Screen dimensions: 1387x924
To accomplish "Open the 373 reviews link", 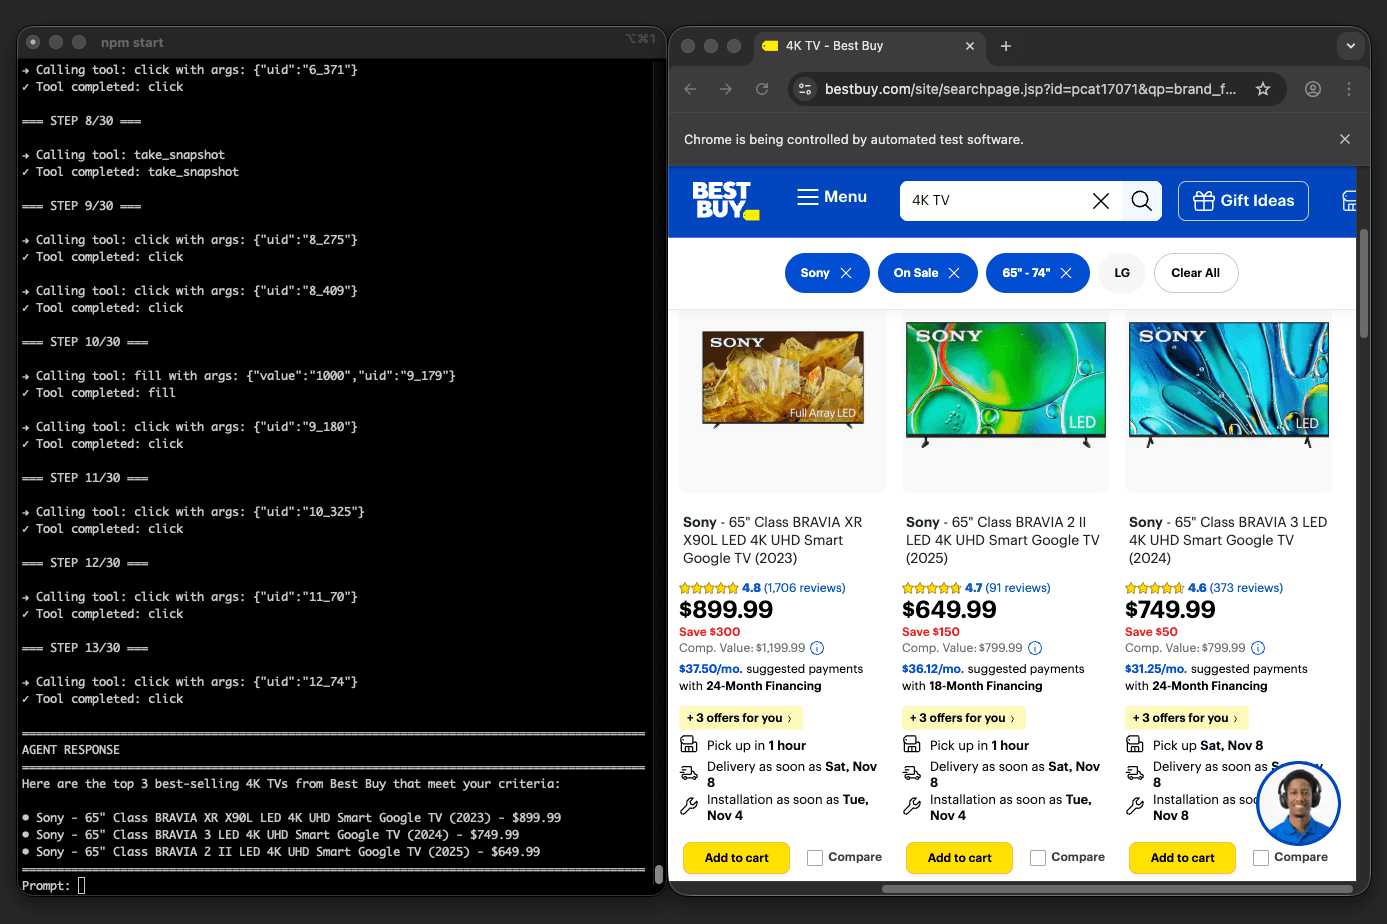I will tap(1248, 587).
